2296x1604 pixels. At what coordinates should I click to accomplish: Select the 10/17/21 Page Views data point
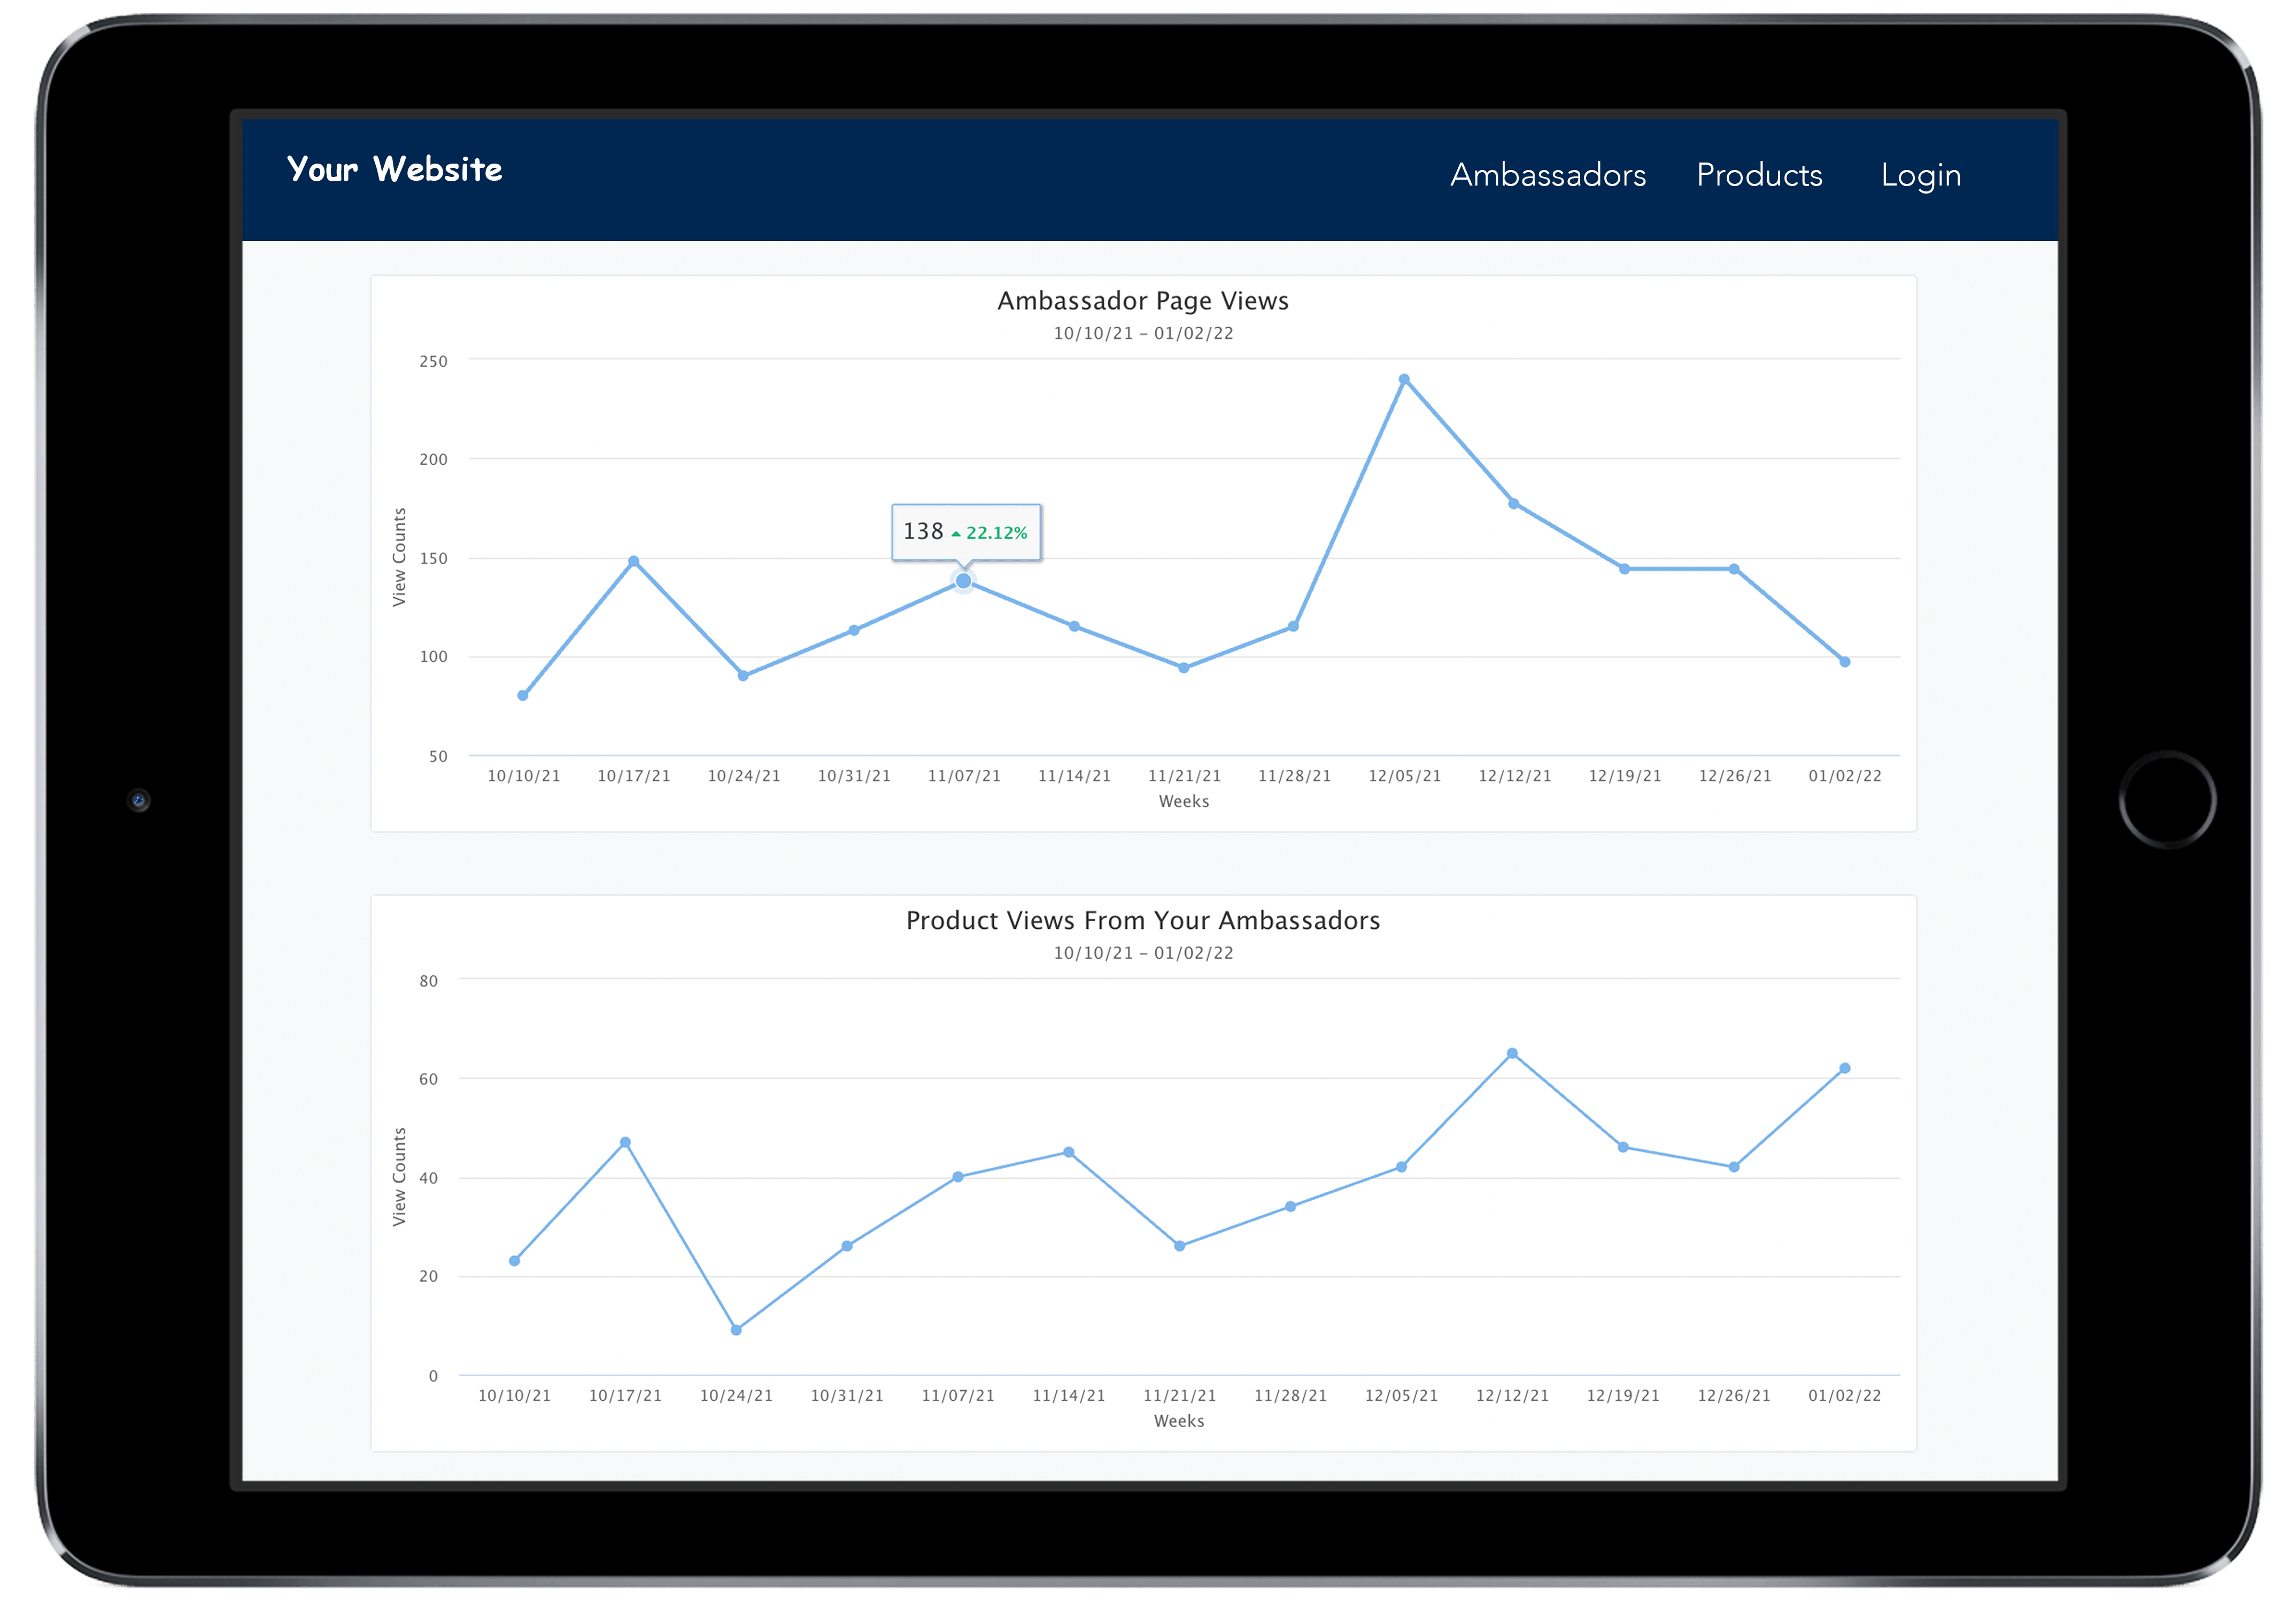pos(633,561)
